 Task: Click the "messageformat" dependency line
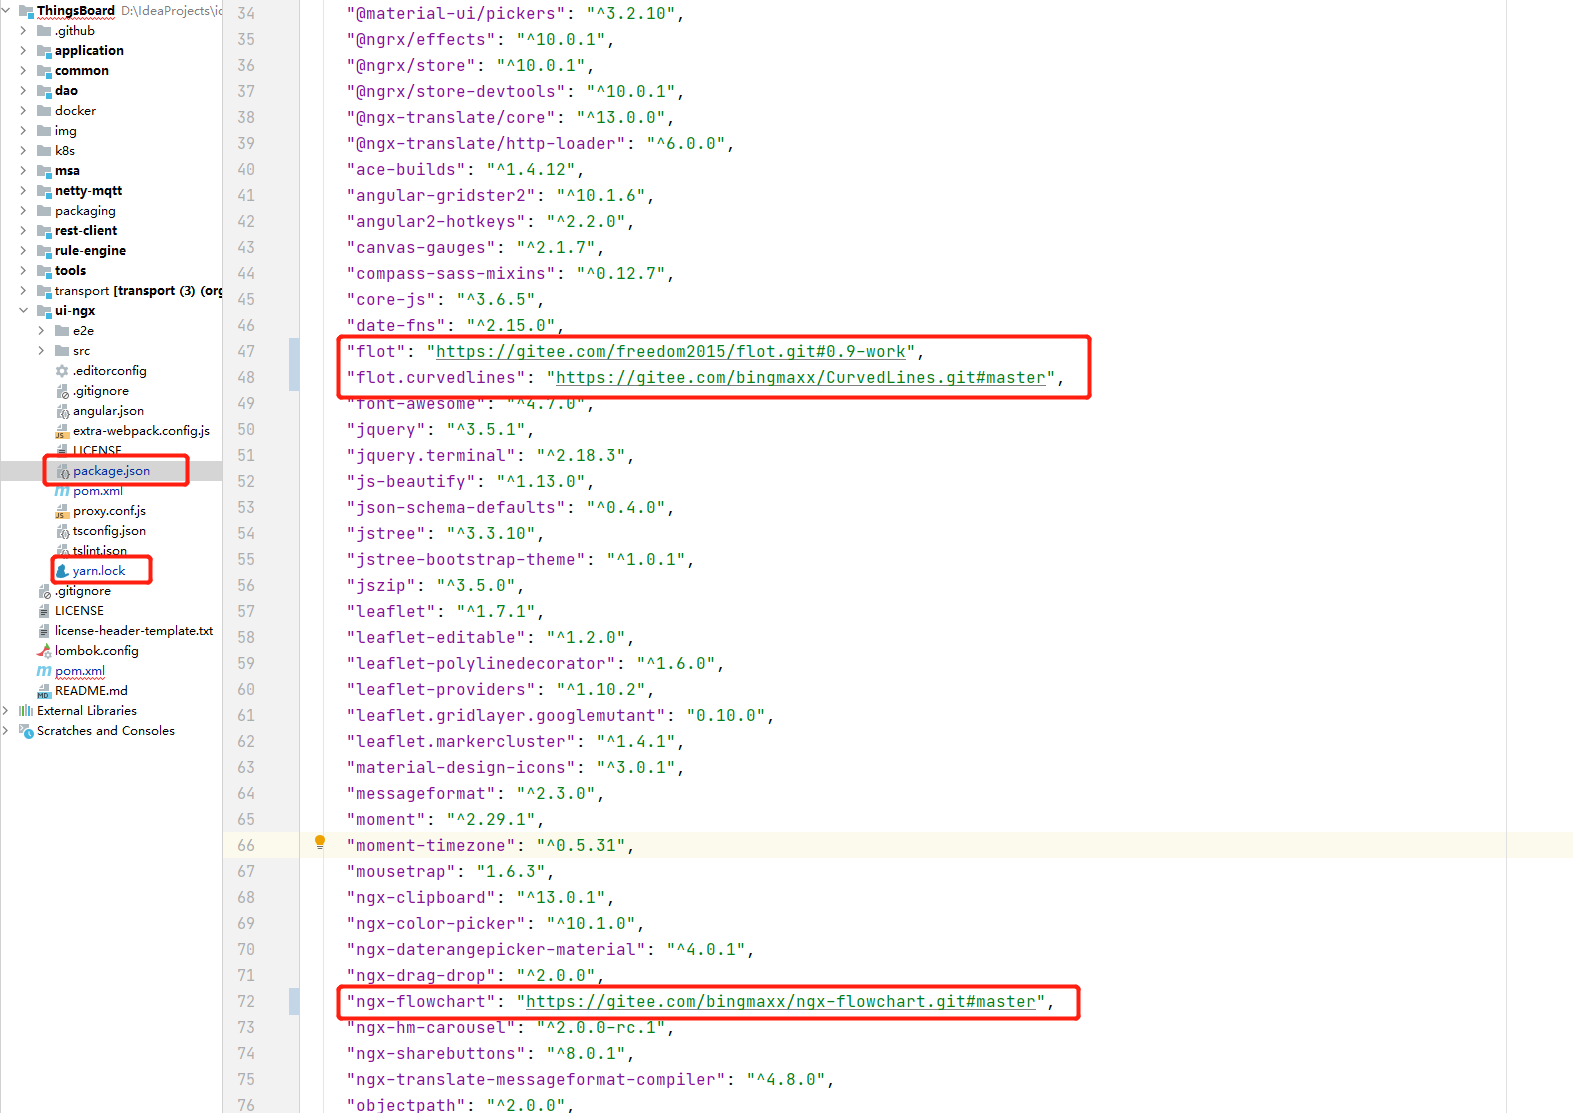coord(475,793)
